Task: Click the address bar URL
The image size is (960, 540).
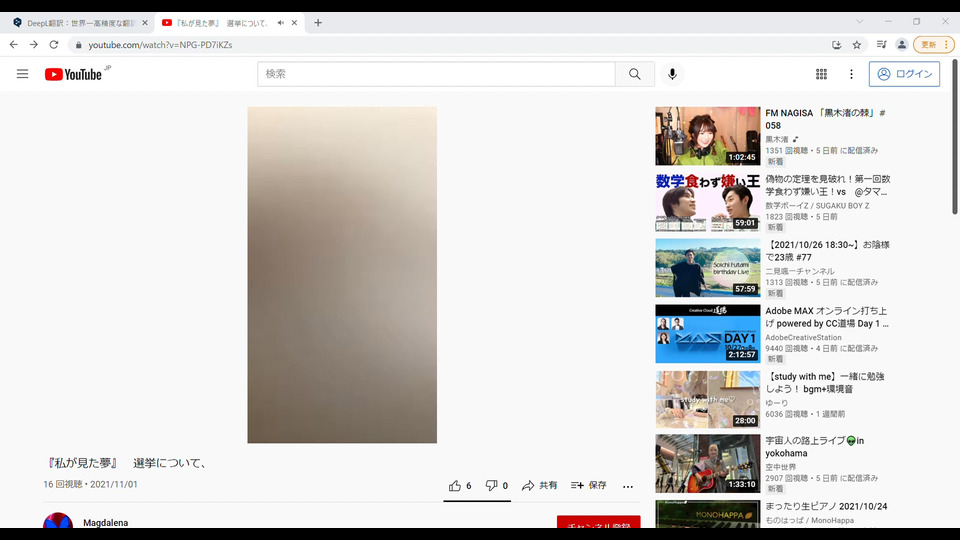Action: pyautogui.click(x=160, y=45)
